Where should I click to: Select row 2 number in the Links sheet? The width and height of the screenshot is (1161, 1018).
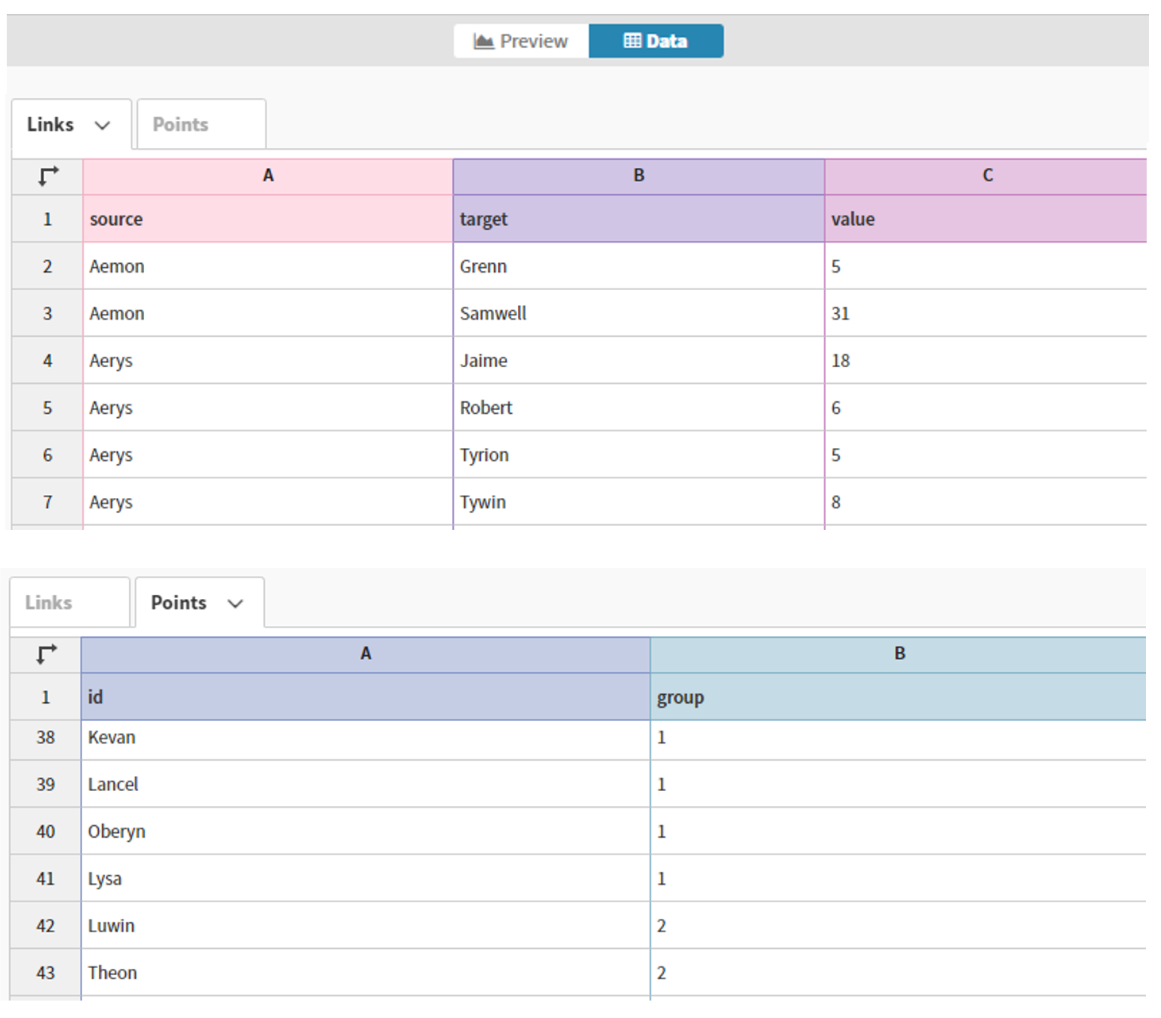(x=47, y=267)
